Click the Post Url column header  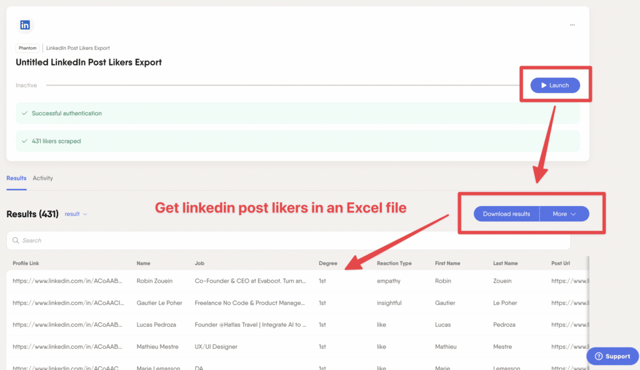click(x=560, y=264)
